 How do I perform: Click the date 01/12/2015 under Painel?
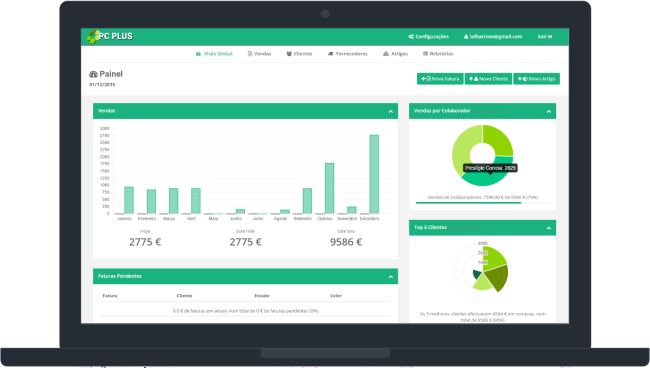pos(102,85)
